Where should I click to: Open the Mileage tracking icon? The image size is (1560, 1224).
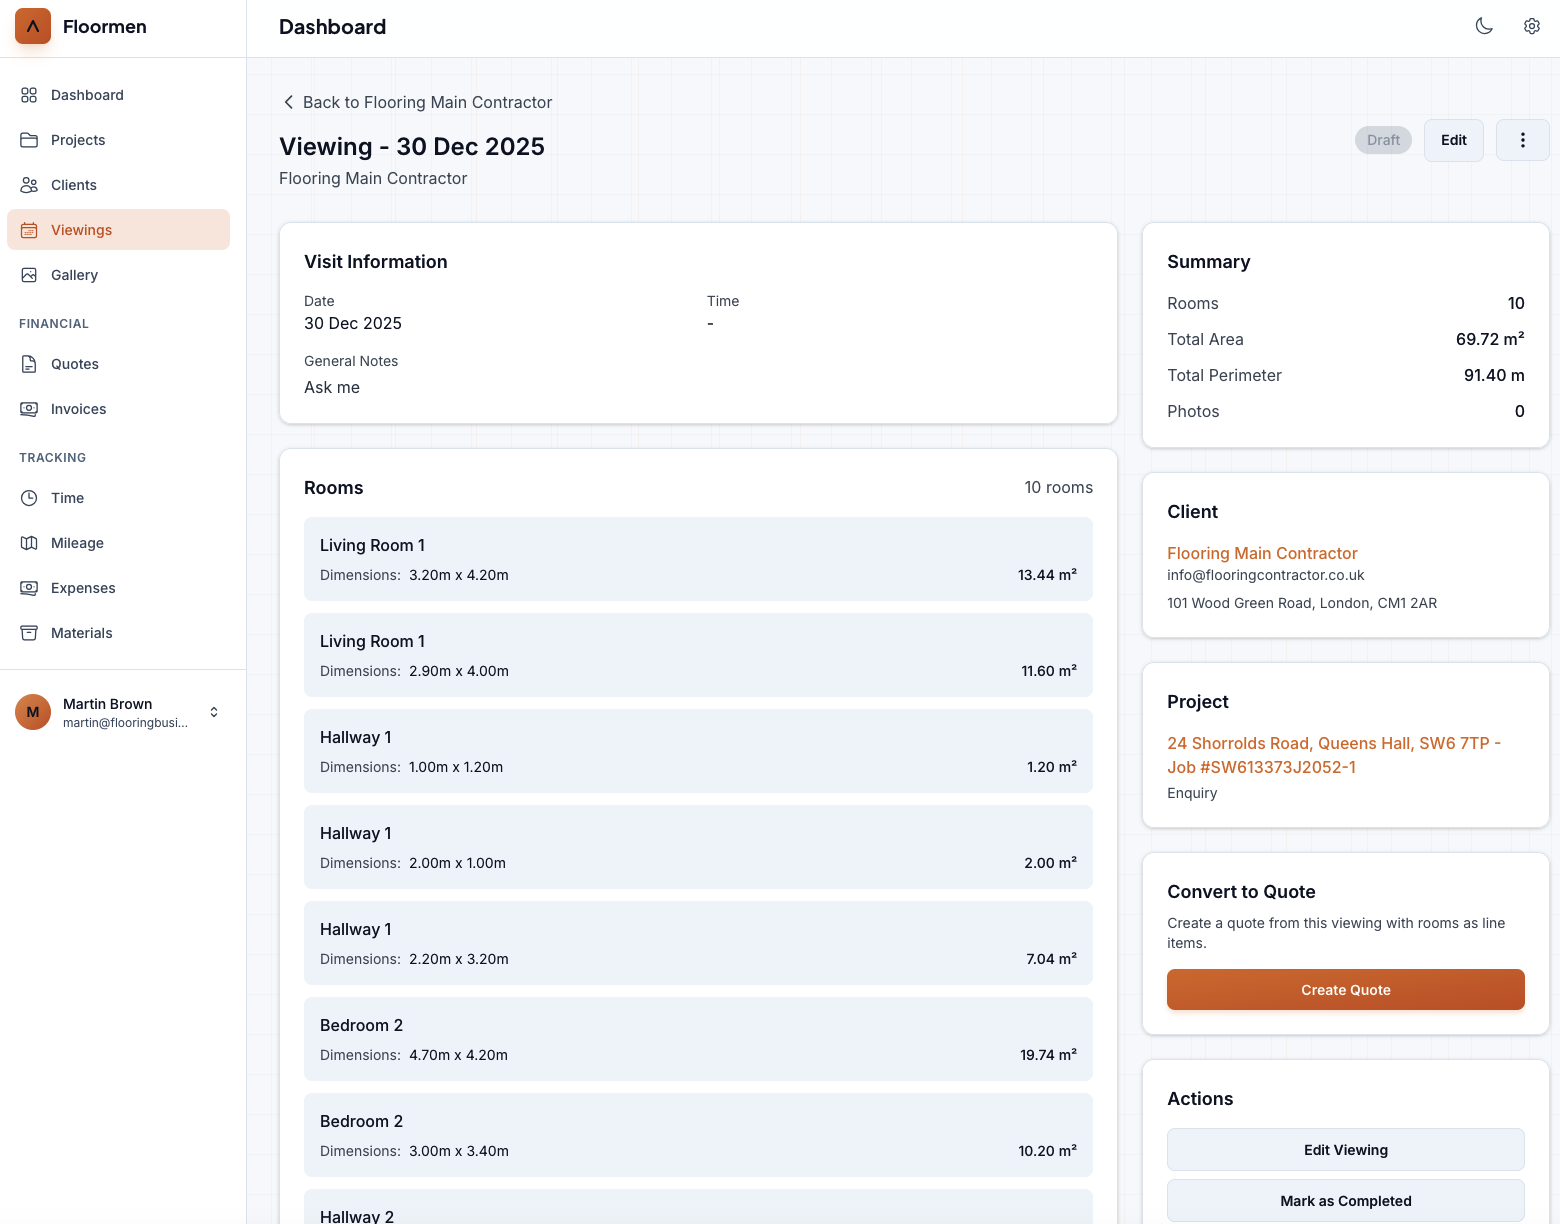[x=28, y=542]
